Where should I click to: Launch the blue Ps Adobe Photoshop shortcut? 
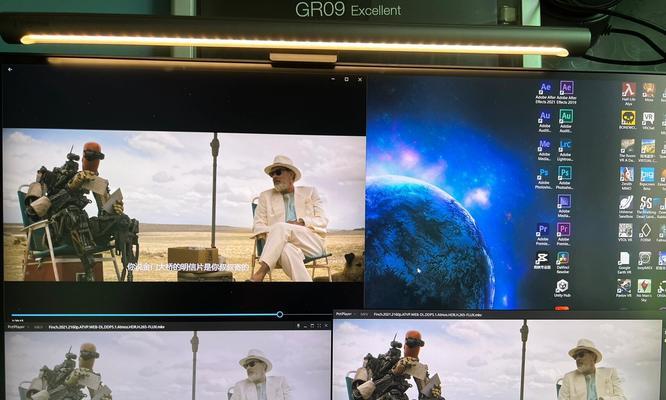coord(544,178)
